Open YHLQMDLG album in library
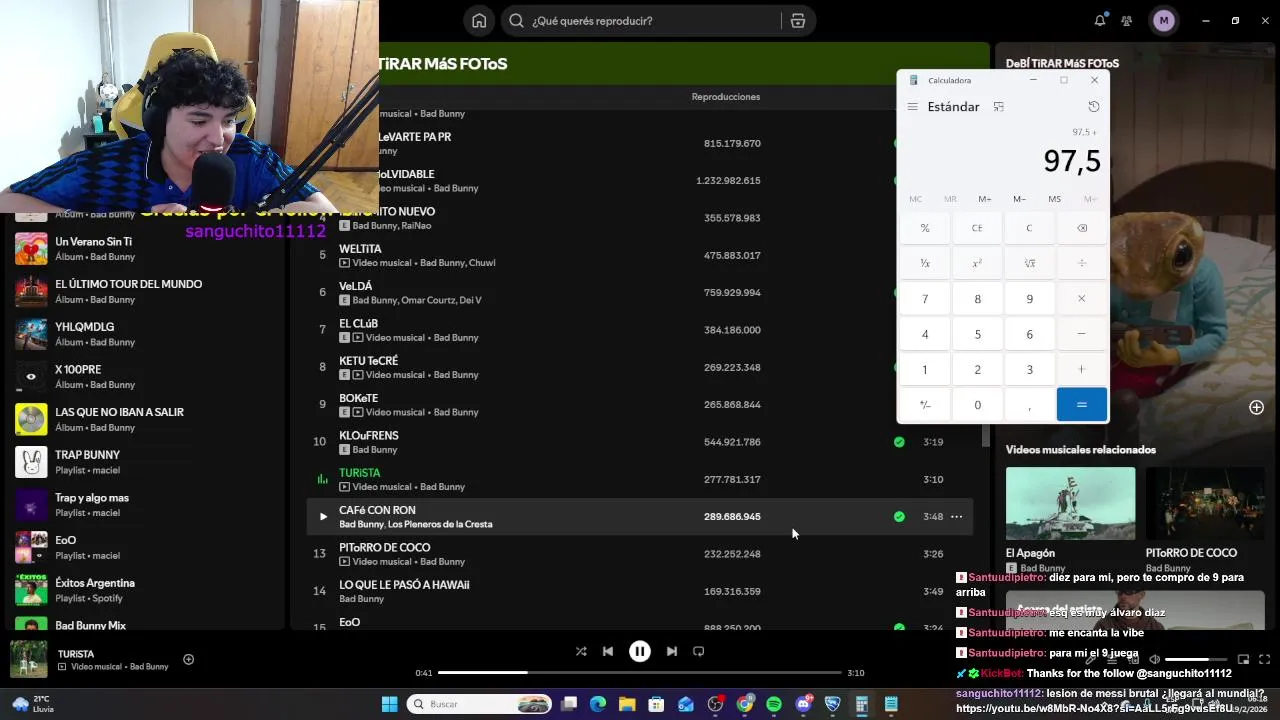1280x720 pixels. click(145, 334)
